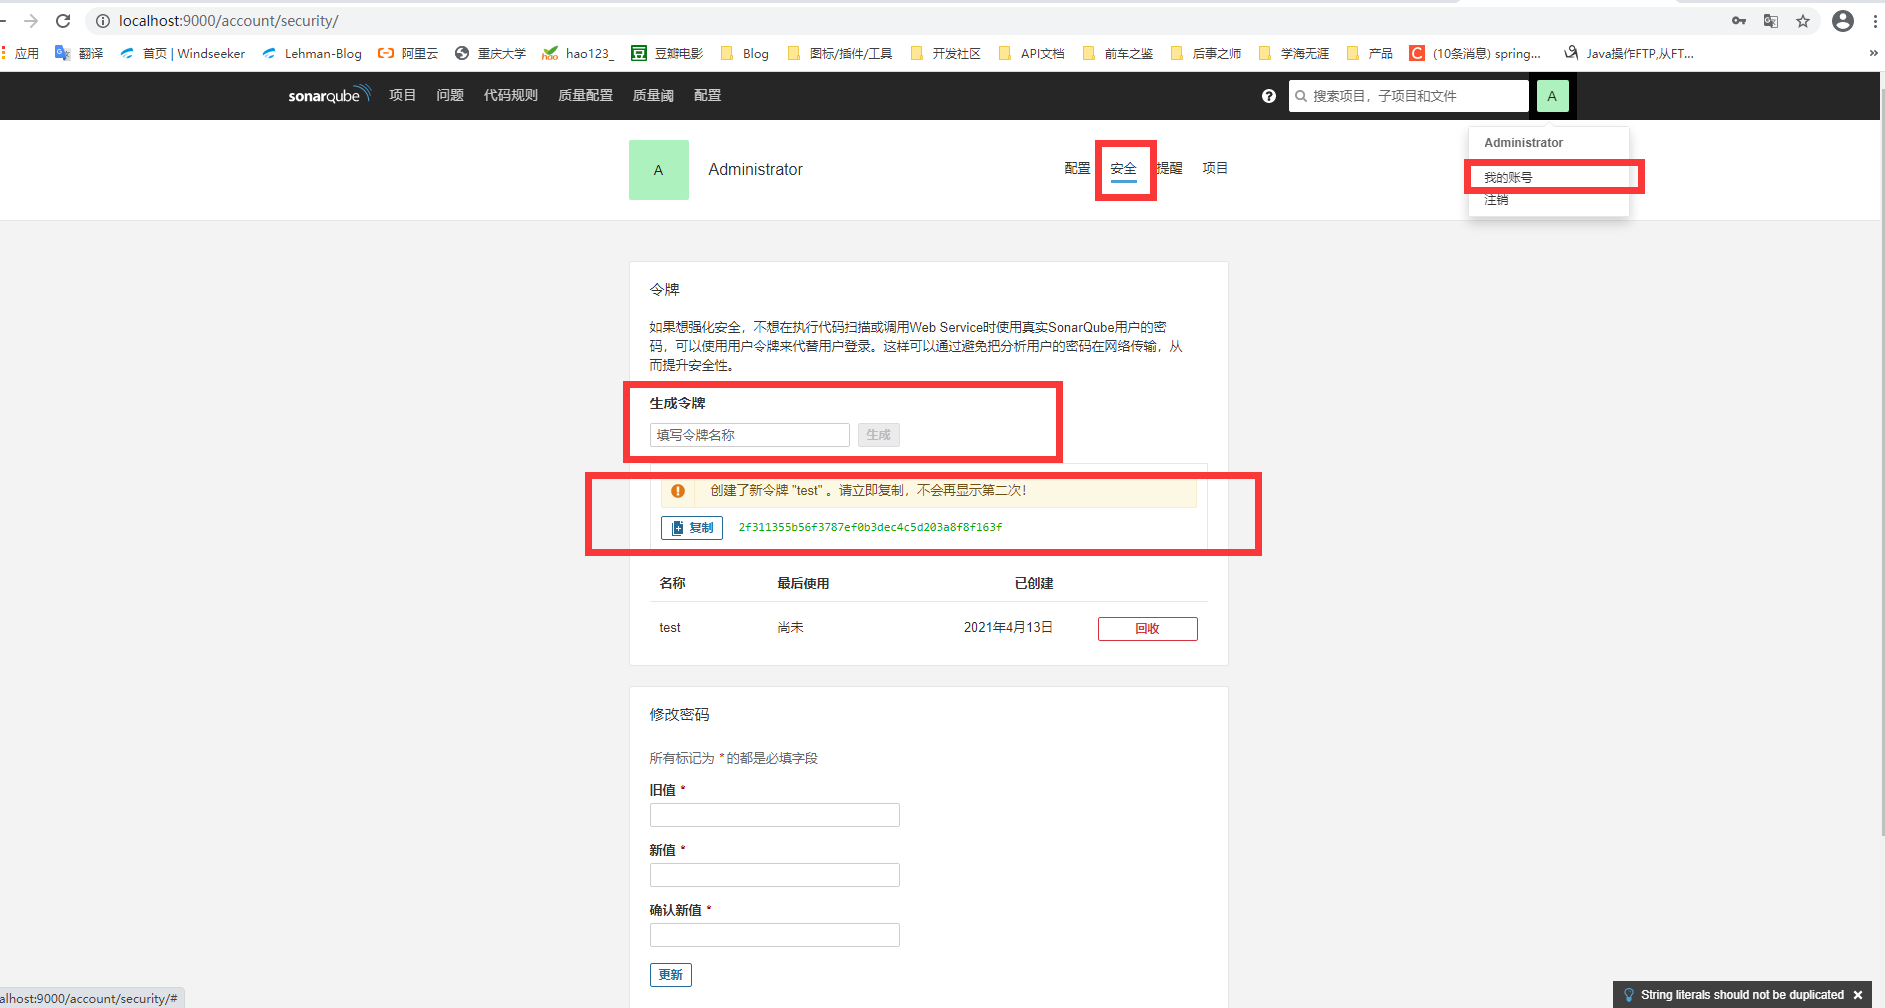This screenshot has width=1885, height=1008.
Task: Click the 确认新值 confirm password field
Action: pos(775,935)
